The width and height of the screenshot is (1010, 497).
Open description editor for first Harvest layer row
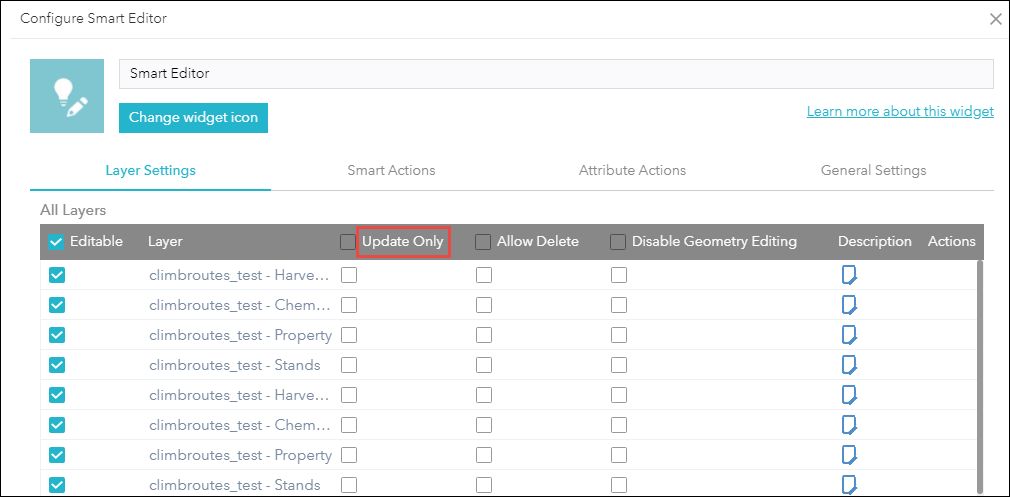[x=849, y=275]
